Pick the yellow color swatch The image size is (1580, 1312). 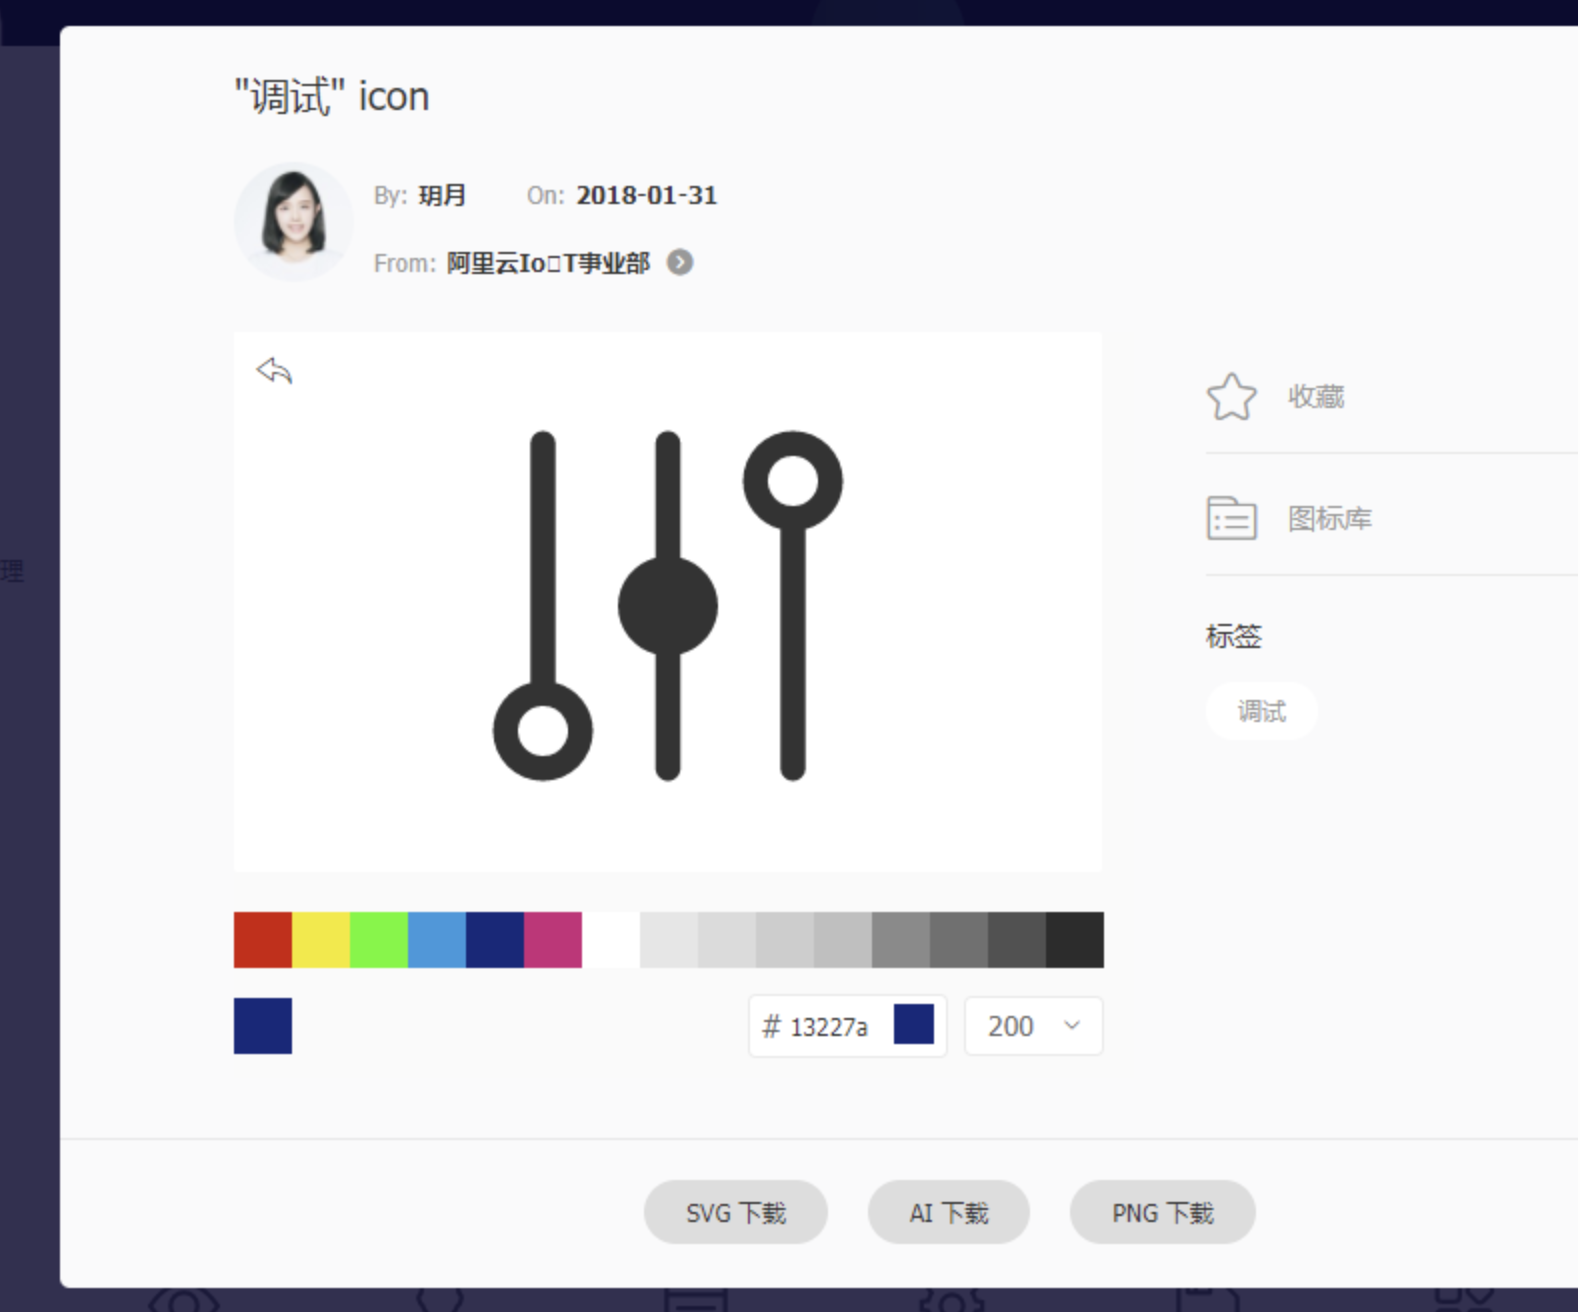(321, 940)
